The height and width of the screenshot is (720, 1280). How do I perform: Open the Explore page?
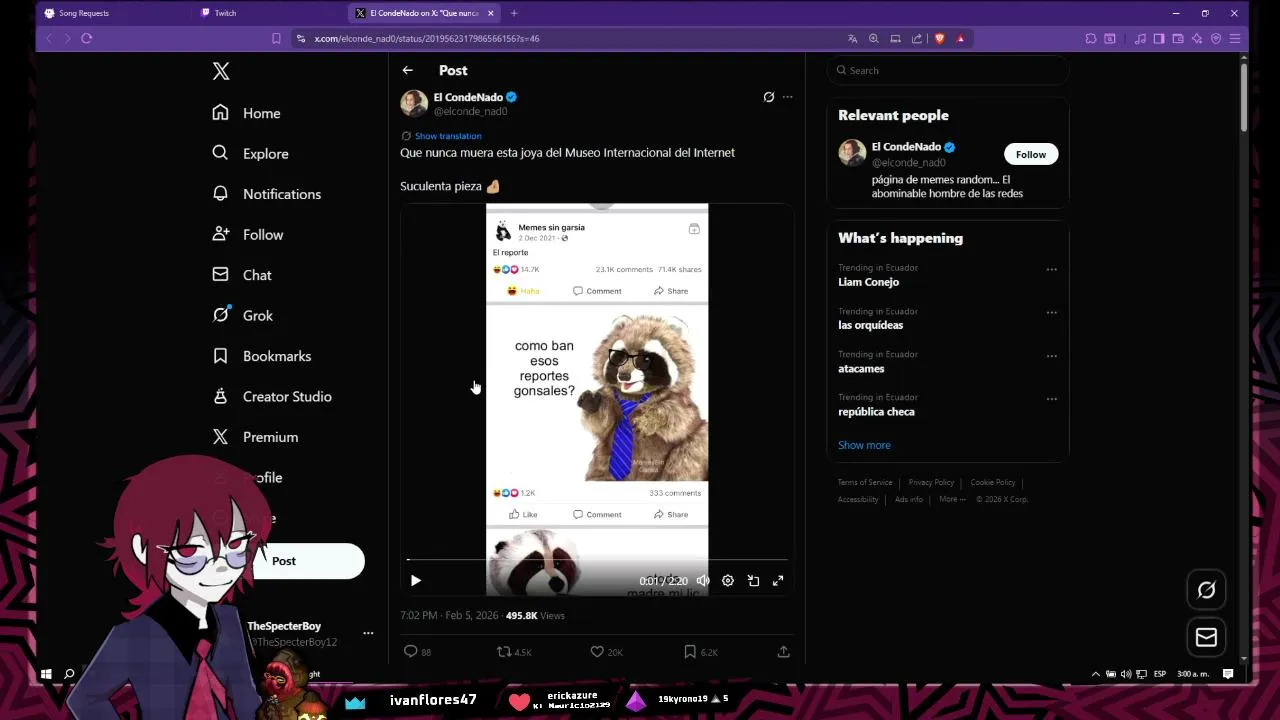pyautogui.click(x=250, y=153)
